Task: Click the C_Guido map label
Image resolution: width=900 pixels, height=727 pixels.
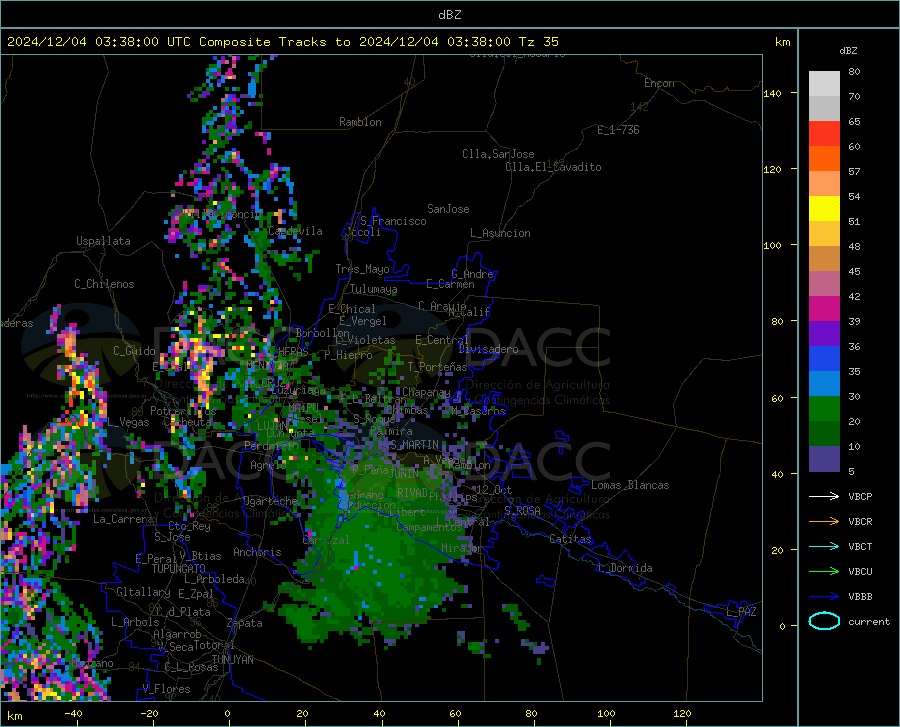Action: pyautogui.click(x=134, y=351)
